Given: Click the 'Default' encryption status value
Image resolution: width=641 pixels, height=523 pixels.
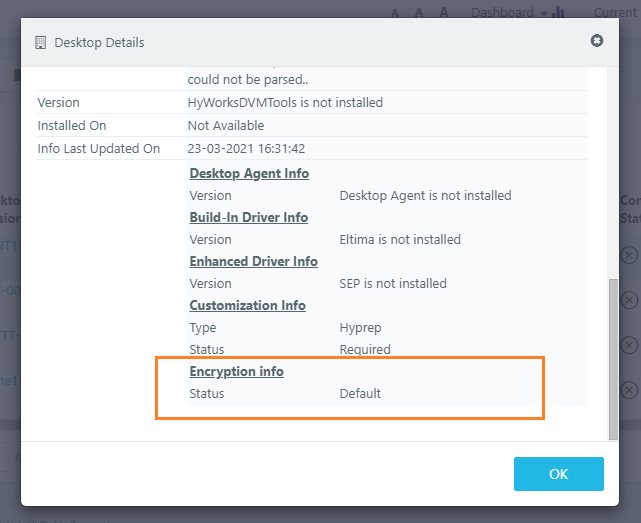Looking at the screenshot, I should 360,393.
